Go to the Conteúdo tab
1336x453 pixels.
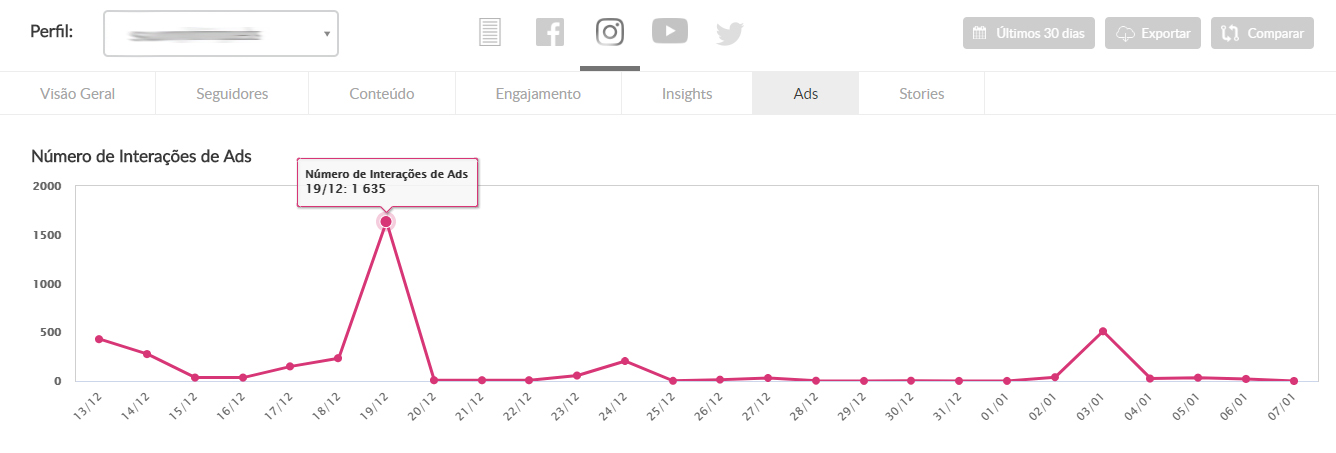(x=382, y=94)
